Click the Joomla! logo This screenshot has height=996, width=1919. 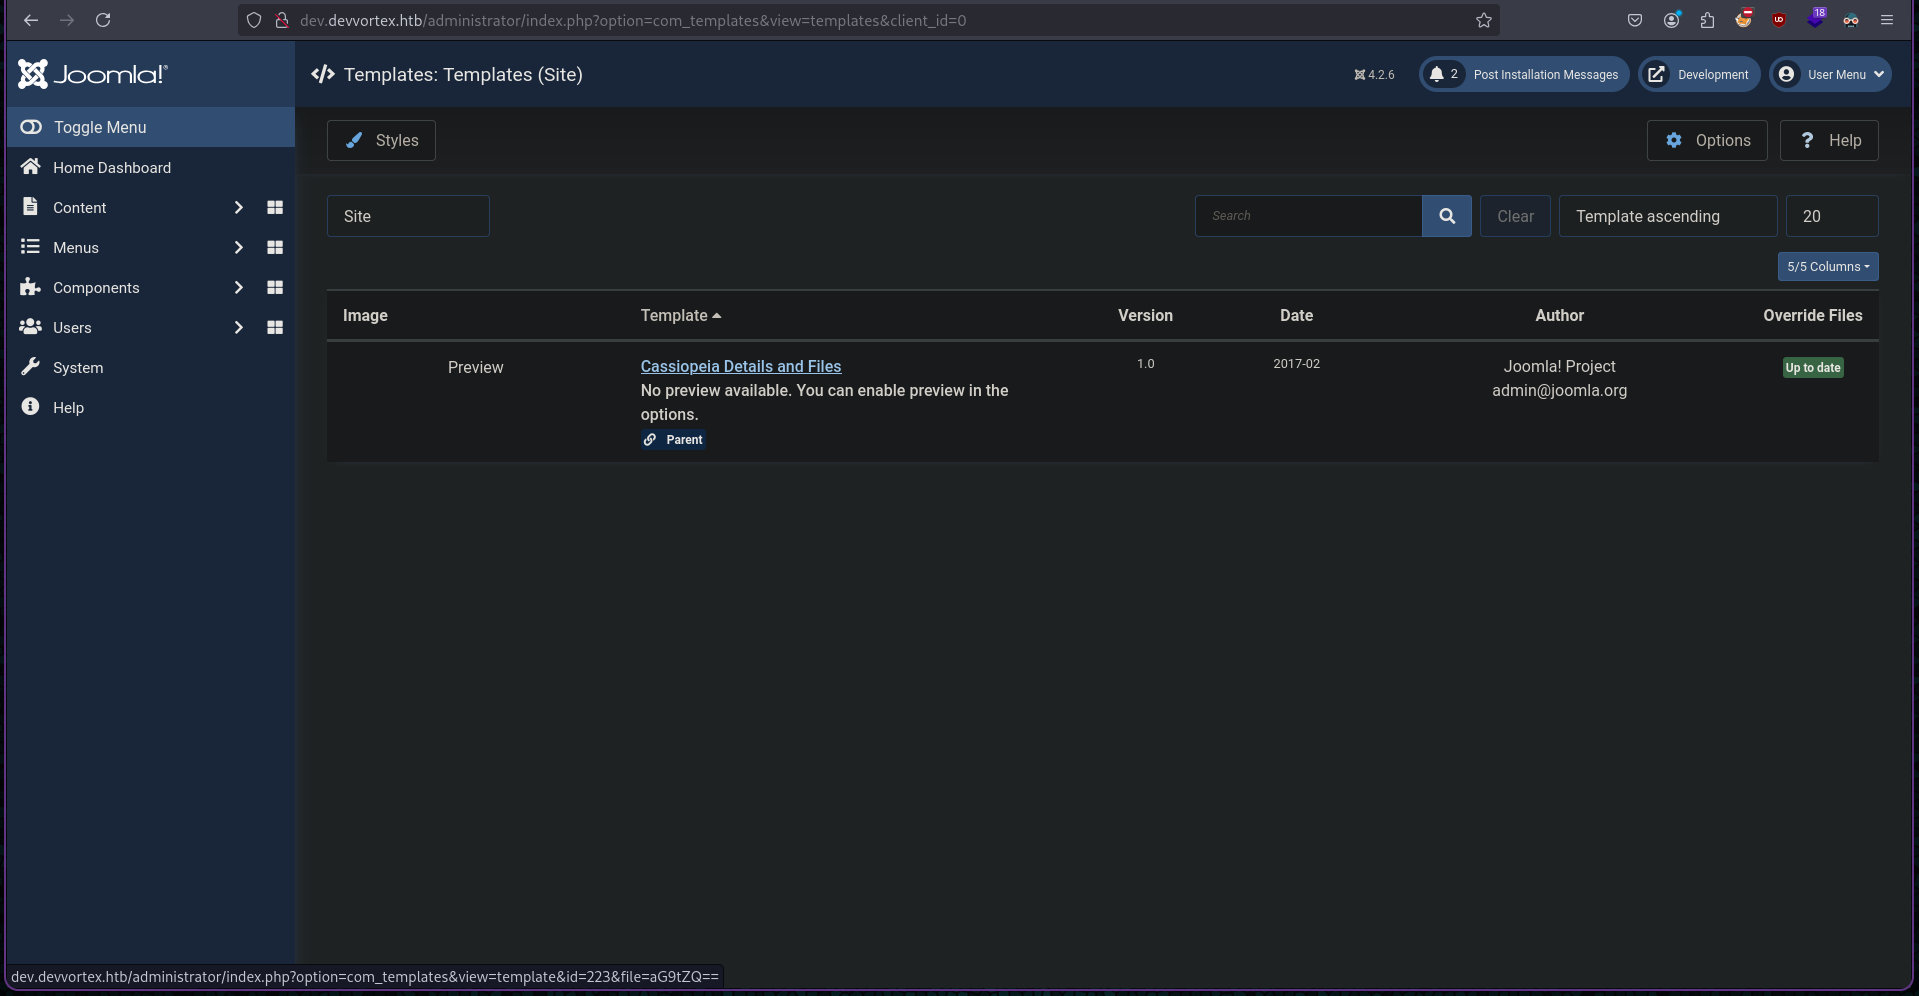click(x=93, y=74)
